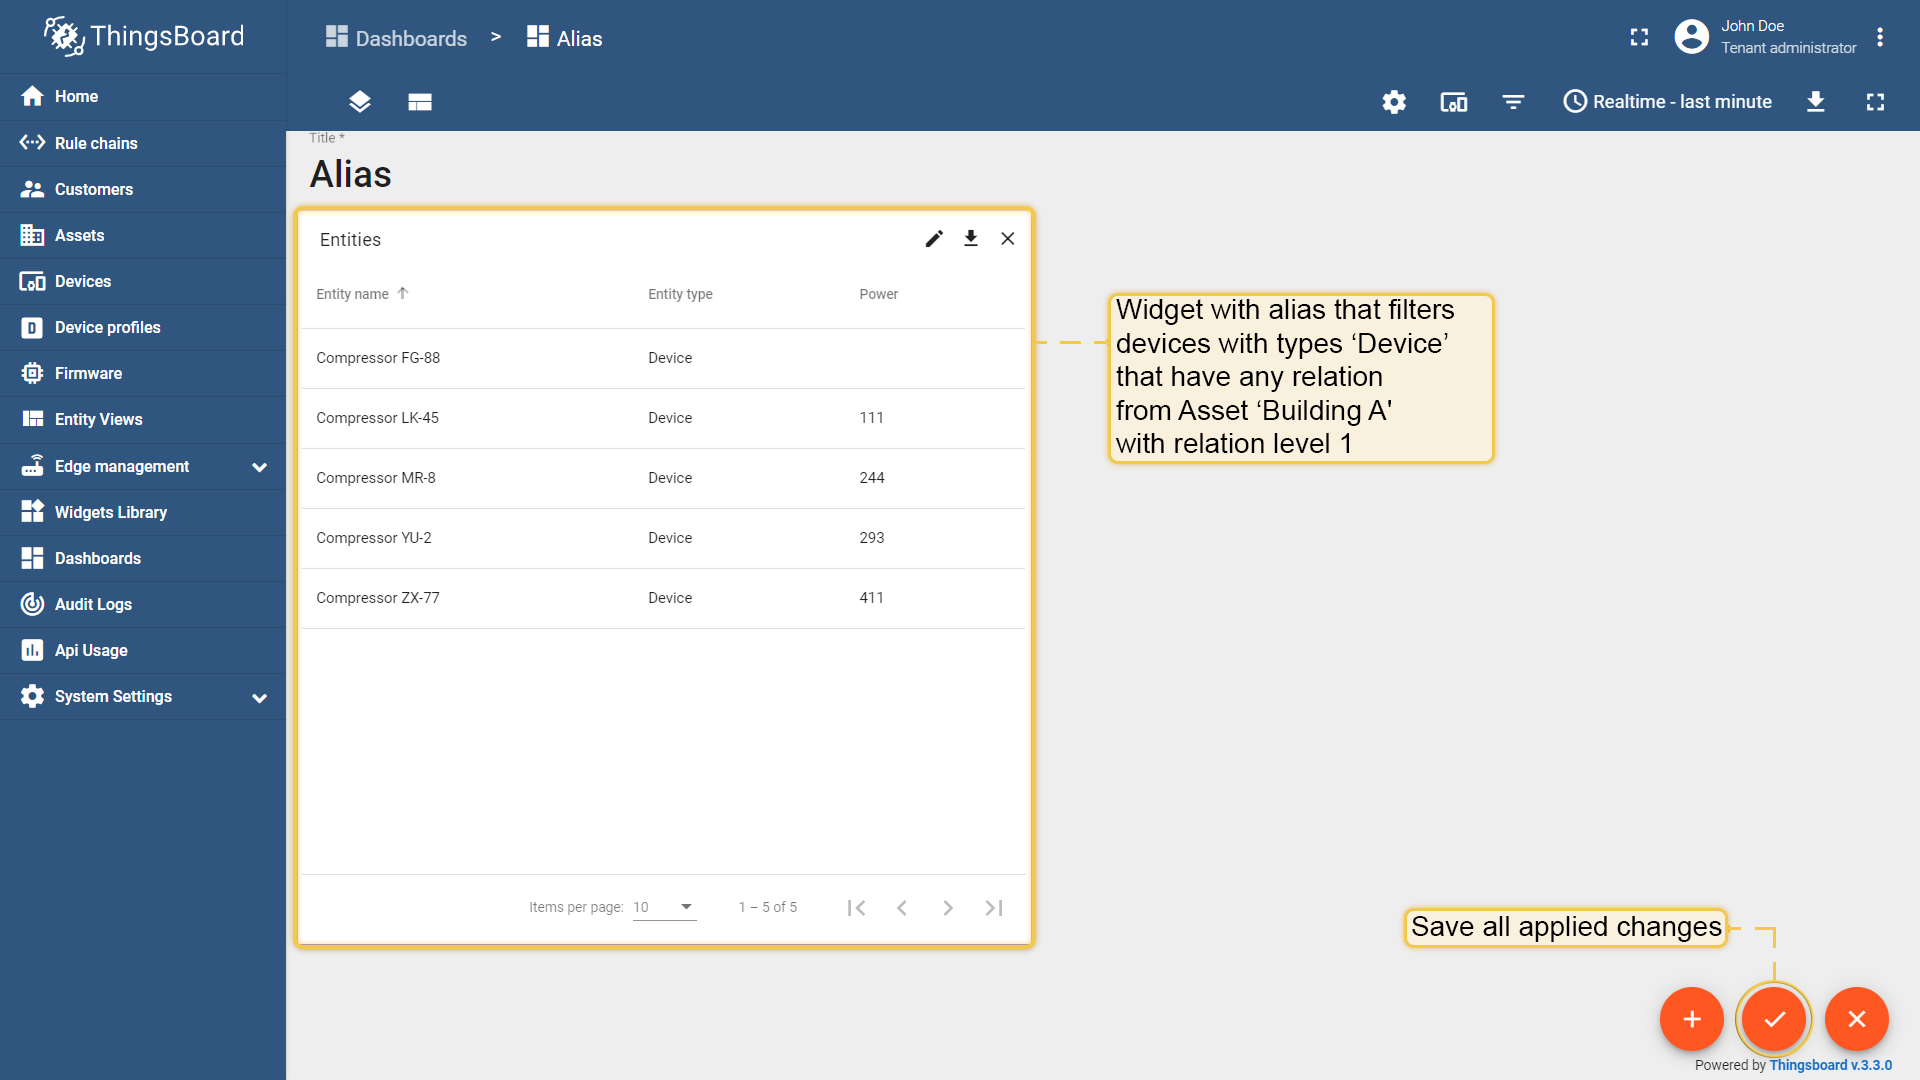This screenshot has height=1080, width=1920.
Task: Open dashboard settings gear
Action: coord(1394,102)
